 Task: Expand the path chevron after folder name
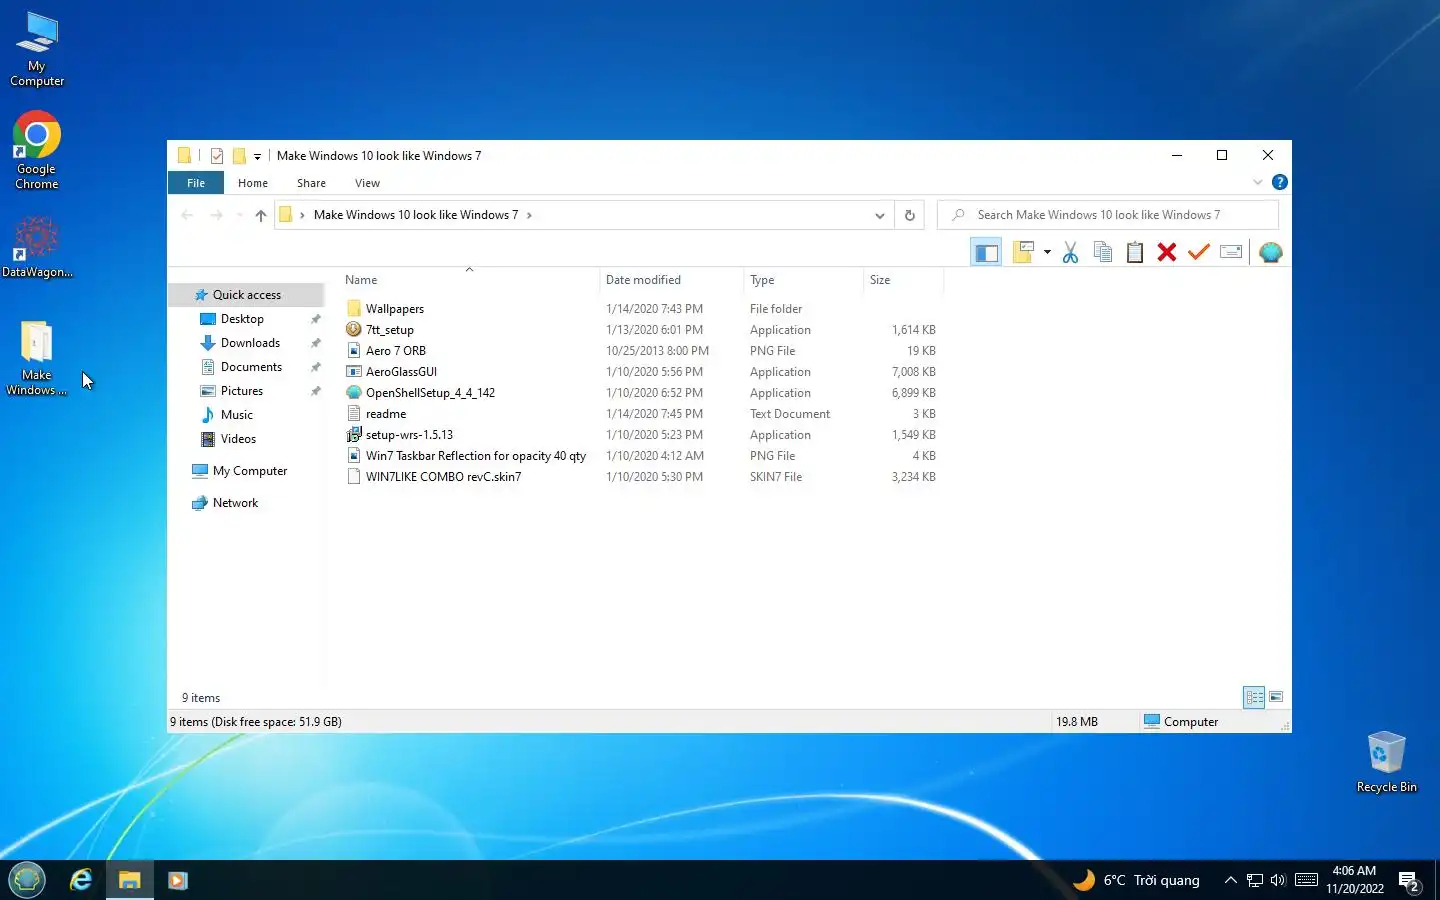coord(529,215)
